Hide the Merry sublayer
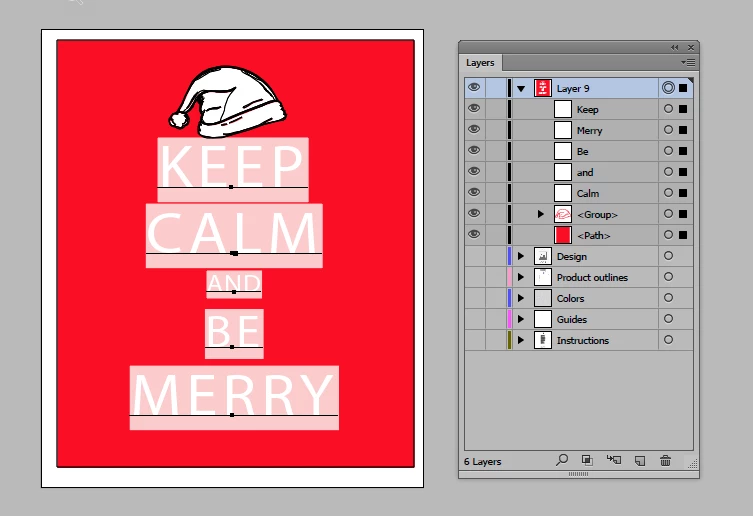This screenshot has height=516, width=753. click(474, 129)
